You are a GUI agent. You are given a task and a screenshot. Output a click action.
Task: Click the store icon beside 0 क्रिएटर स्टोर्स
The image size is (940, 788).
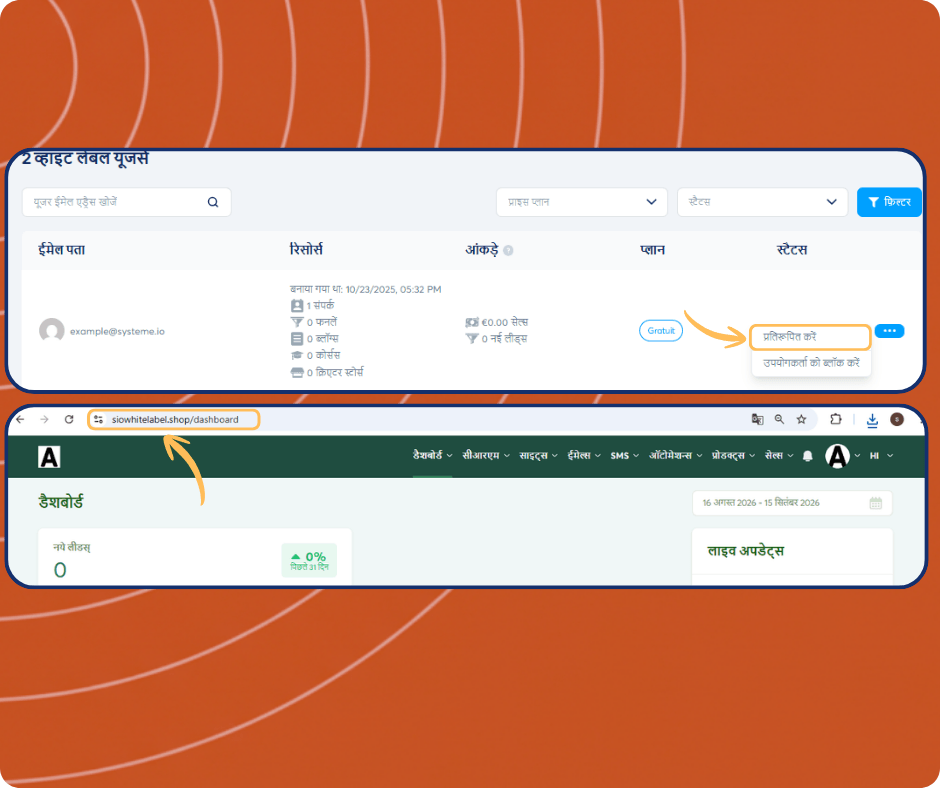tap(297, 372)
